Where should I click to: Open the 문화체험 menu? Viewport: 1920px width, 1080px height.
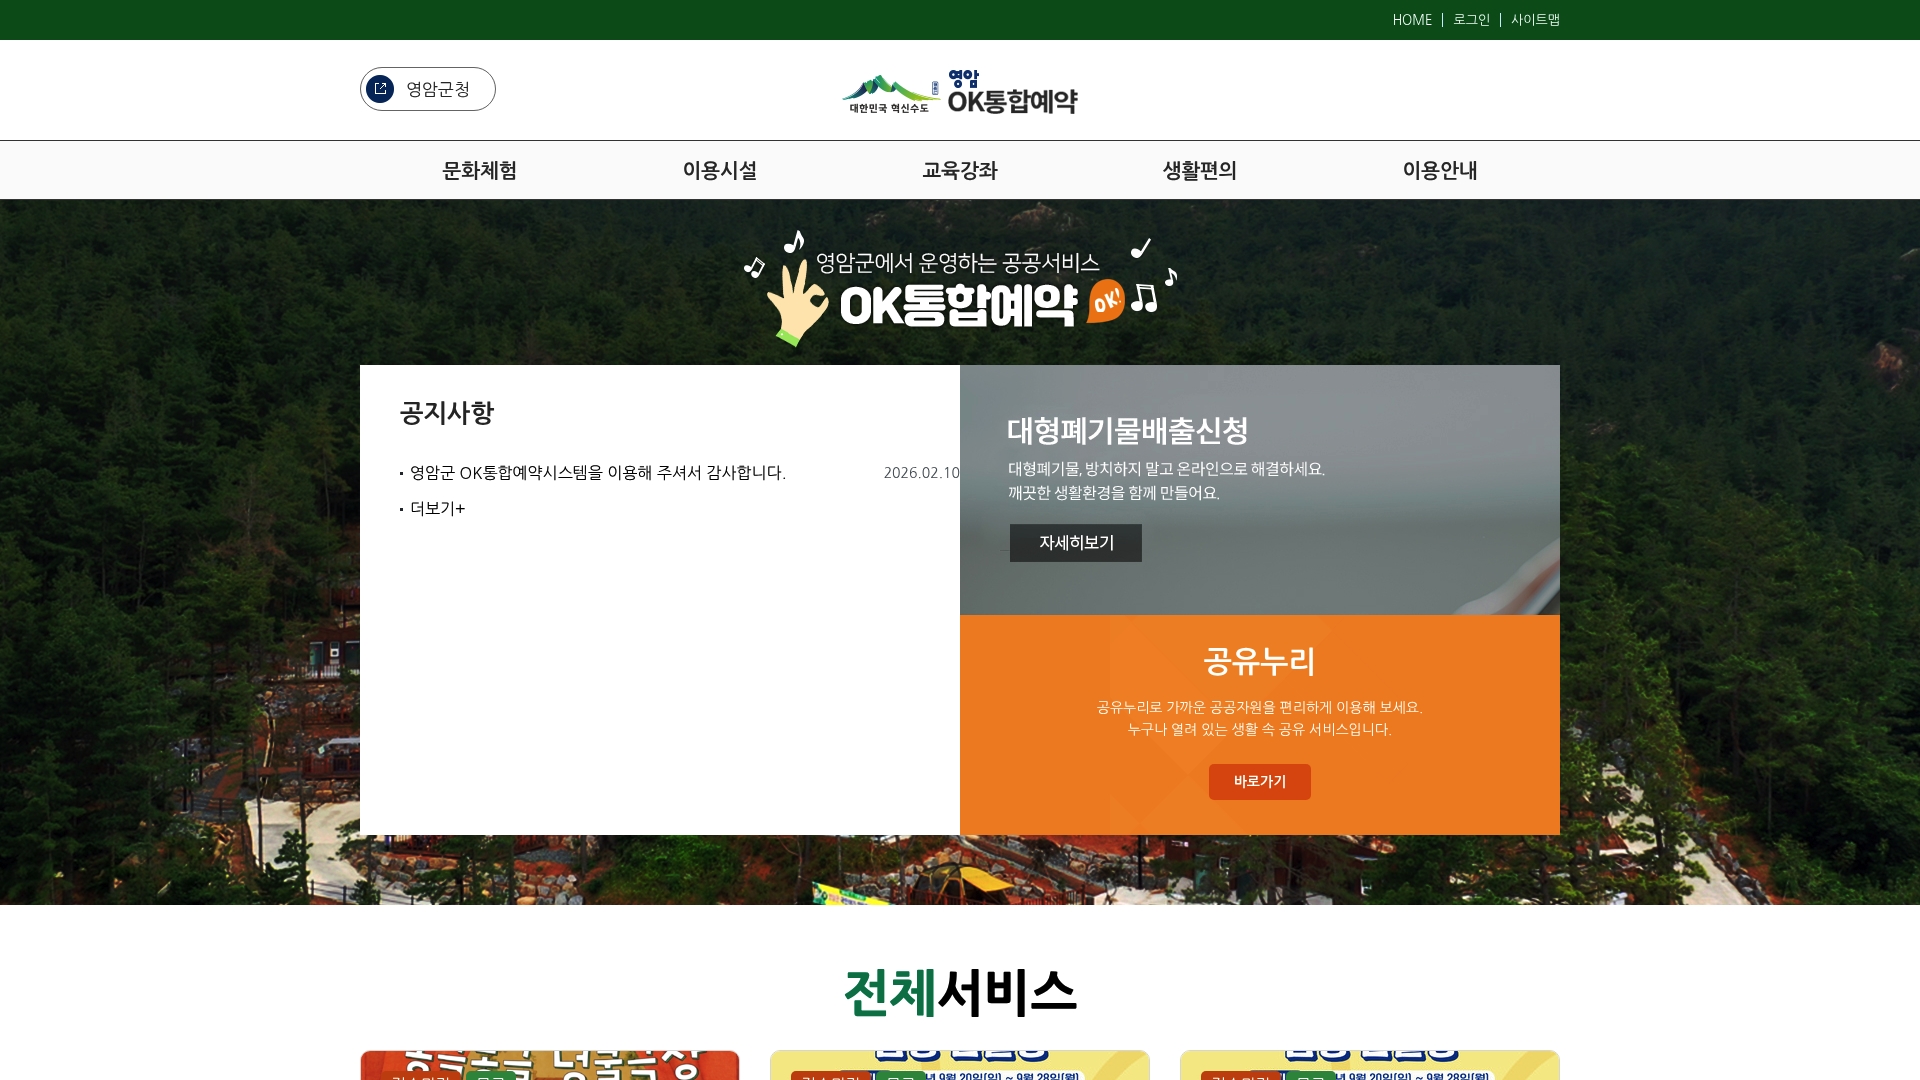(480, 170)
